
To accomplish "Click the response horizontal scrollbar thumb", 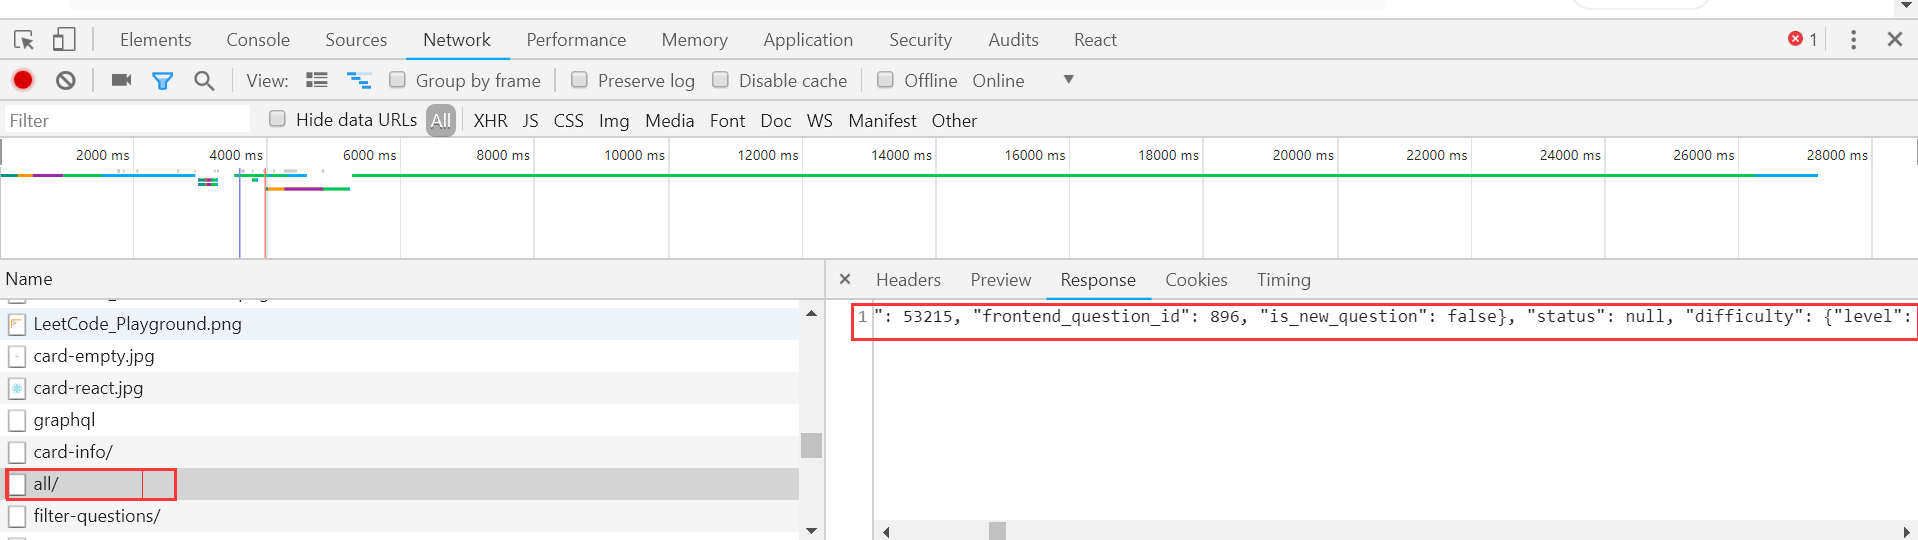I will pyautogui.click(x=997, y=531).
